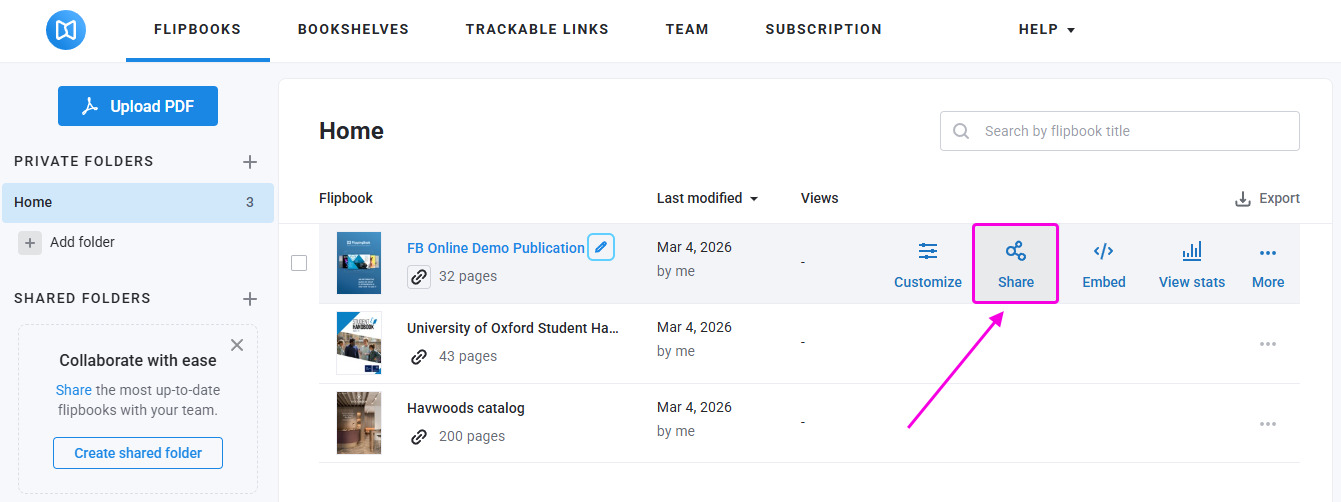
Task: Open the More menu for first flipbook
Action: 1267,264
